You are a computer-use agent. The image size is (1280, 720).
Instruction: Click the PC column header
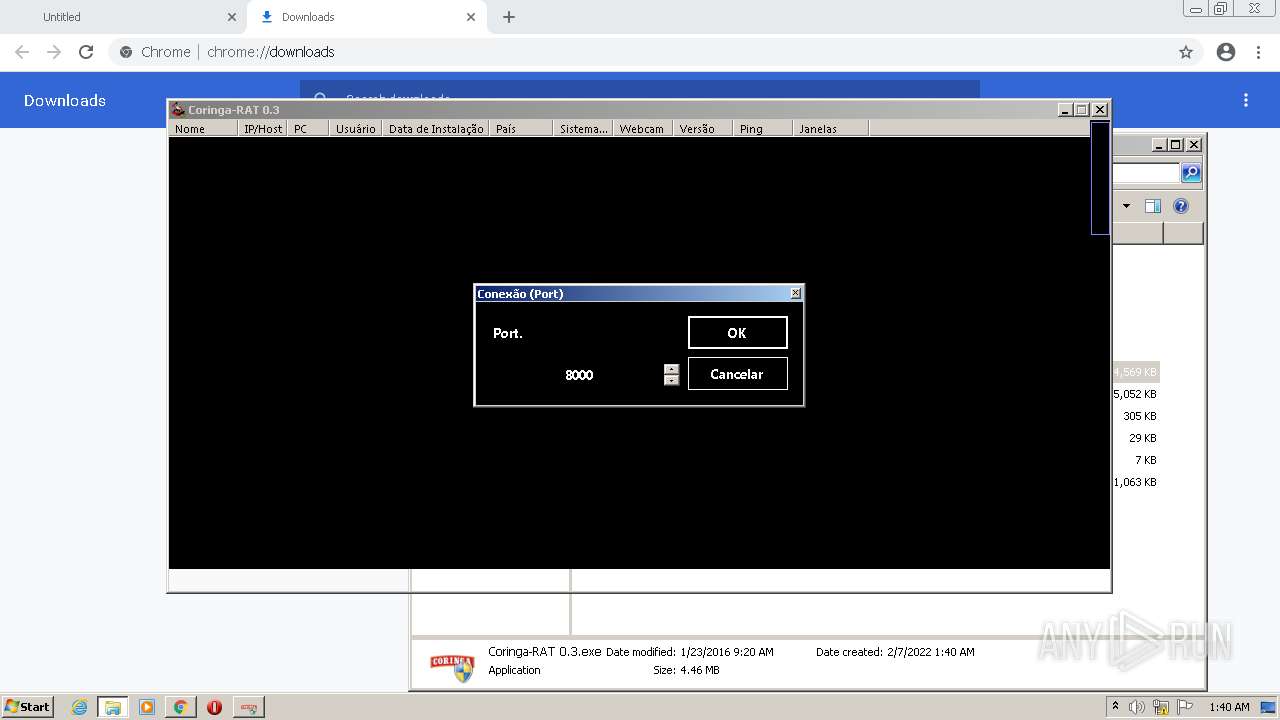[308, 129]
